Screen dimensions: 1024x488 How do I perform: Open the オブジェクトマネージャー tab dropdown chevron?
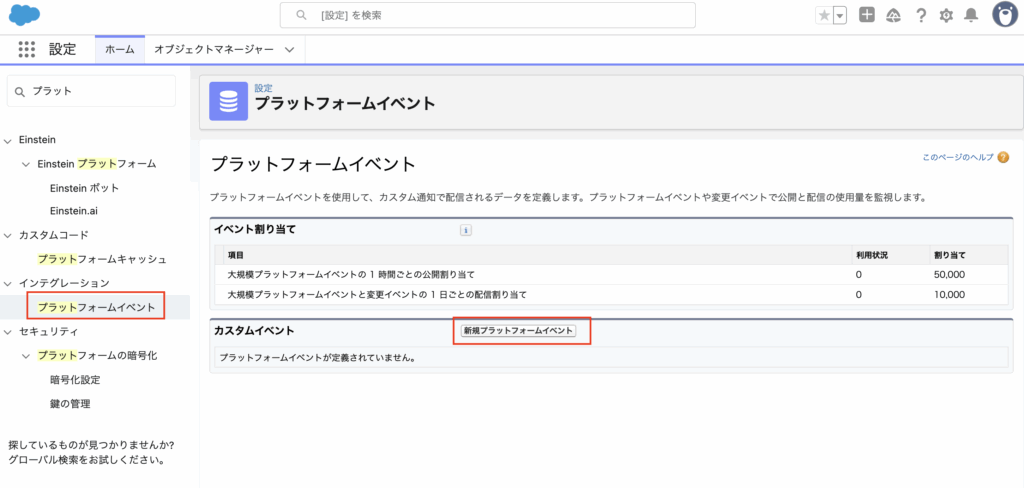[x=289, y=49]
